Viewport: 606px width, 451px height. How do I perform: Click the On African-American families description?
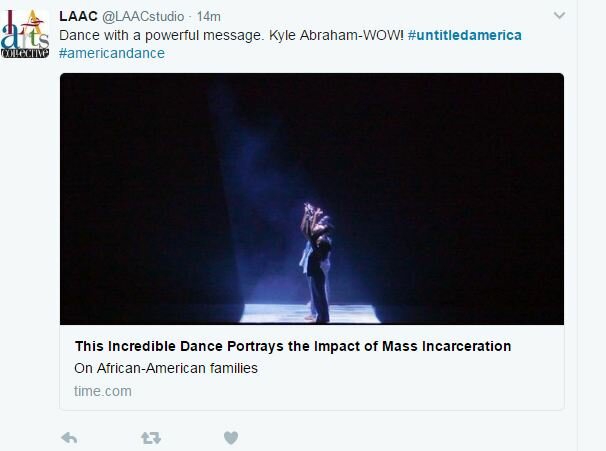pyautogui.click(x=166, y=368)
